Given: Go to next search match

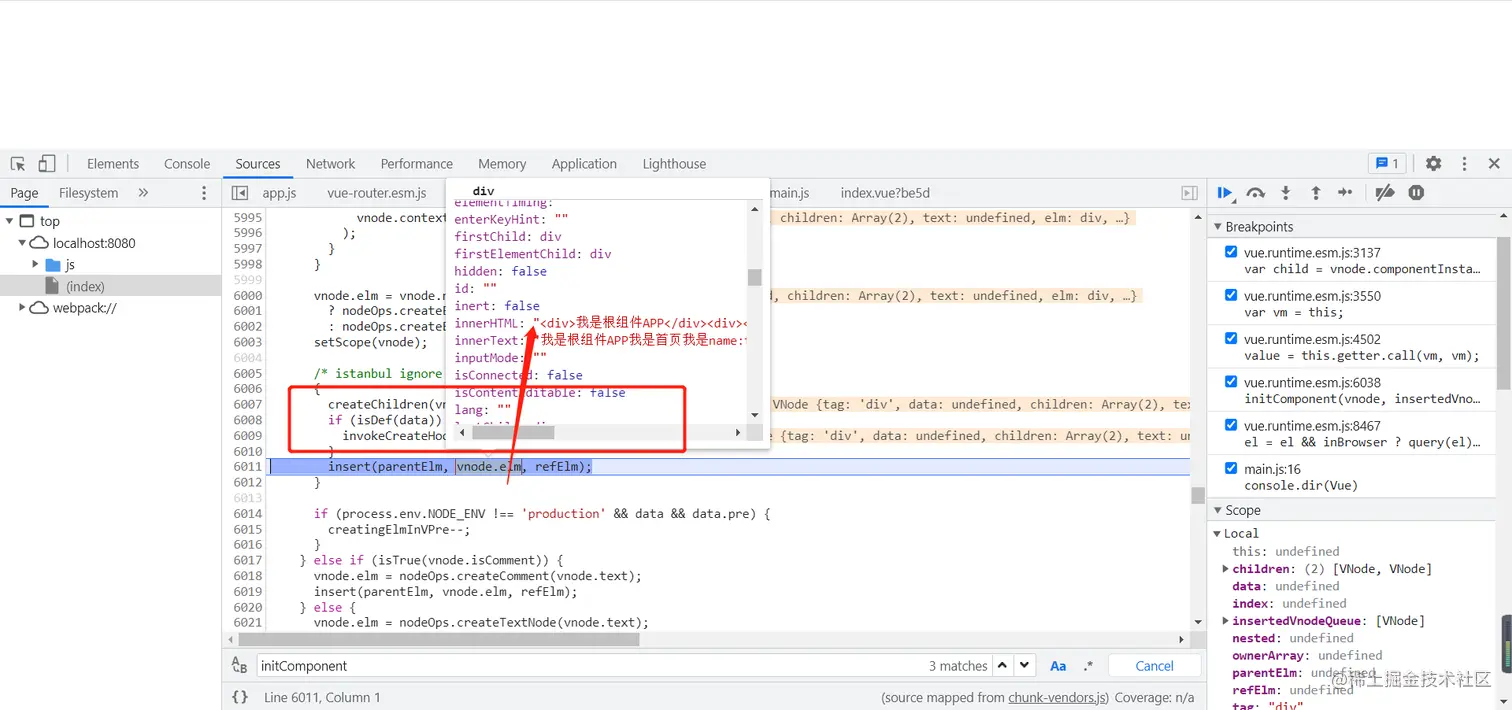Looking at the screenshot, I should pyautogui.click(x=1024, y=666).
